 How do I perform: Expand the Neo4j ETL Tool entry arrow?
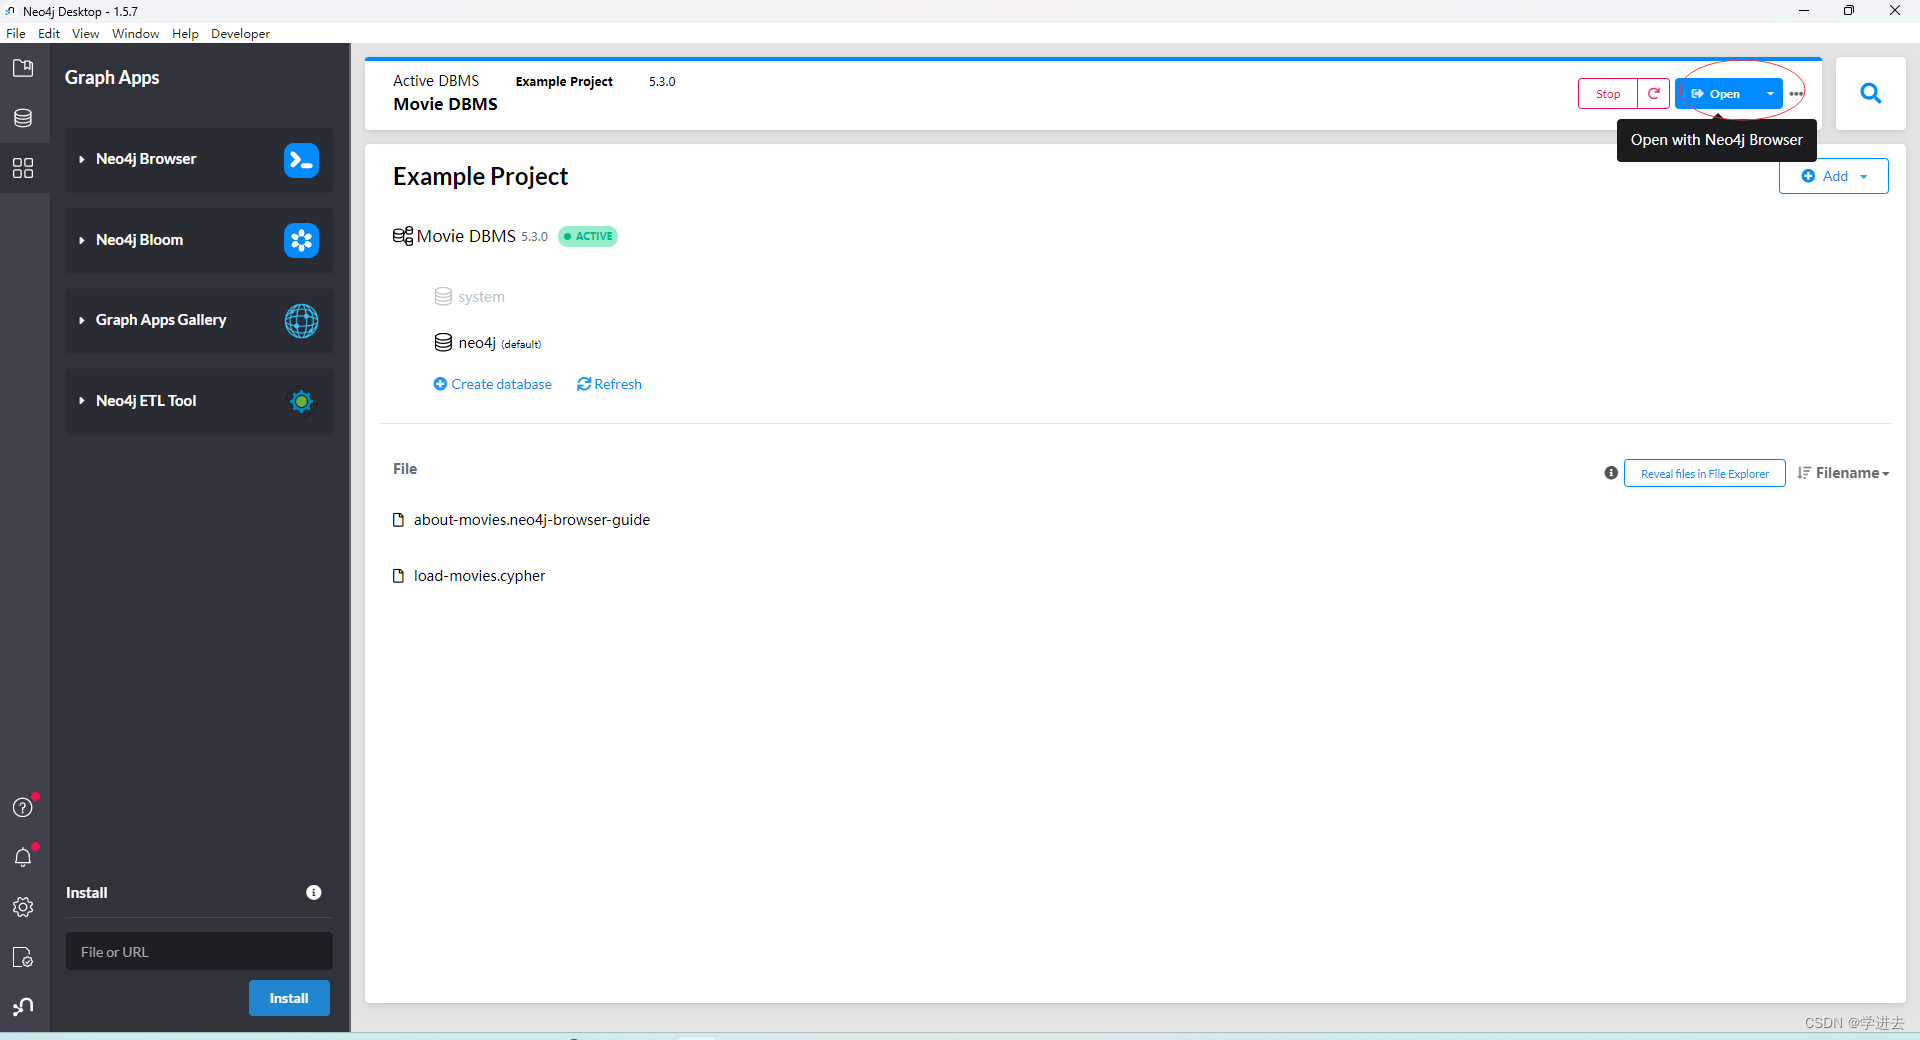[x=82, y=401]
